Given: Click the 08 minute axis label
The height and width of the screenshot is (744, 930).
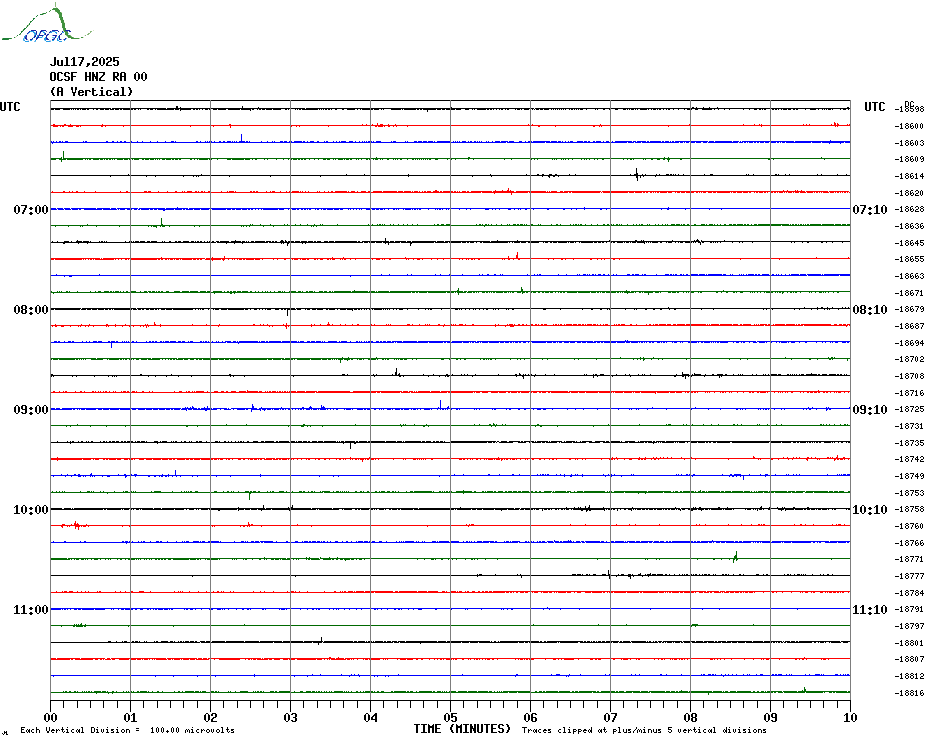Looking at the screenshot, I should [690, 717].
